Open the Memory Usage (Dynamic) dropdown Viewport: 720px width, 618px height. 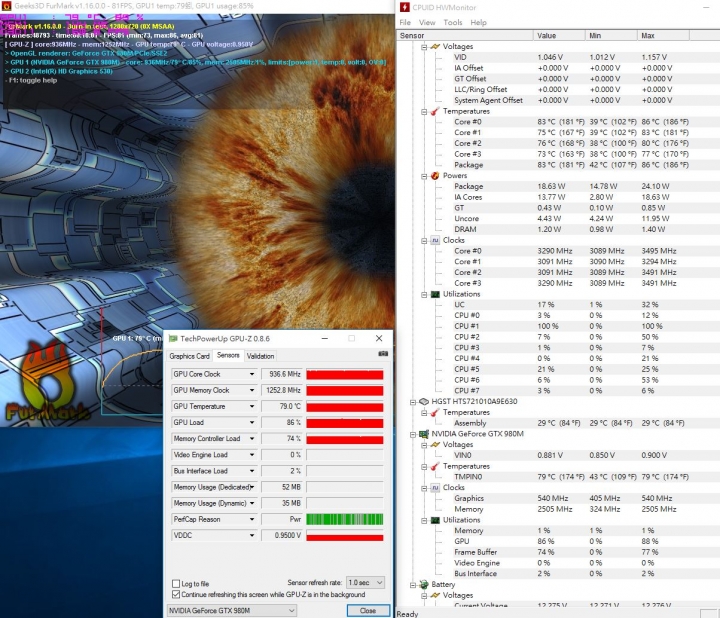click(x=252, y=503)
